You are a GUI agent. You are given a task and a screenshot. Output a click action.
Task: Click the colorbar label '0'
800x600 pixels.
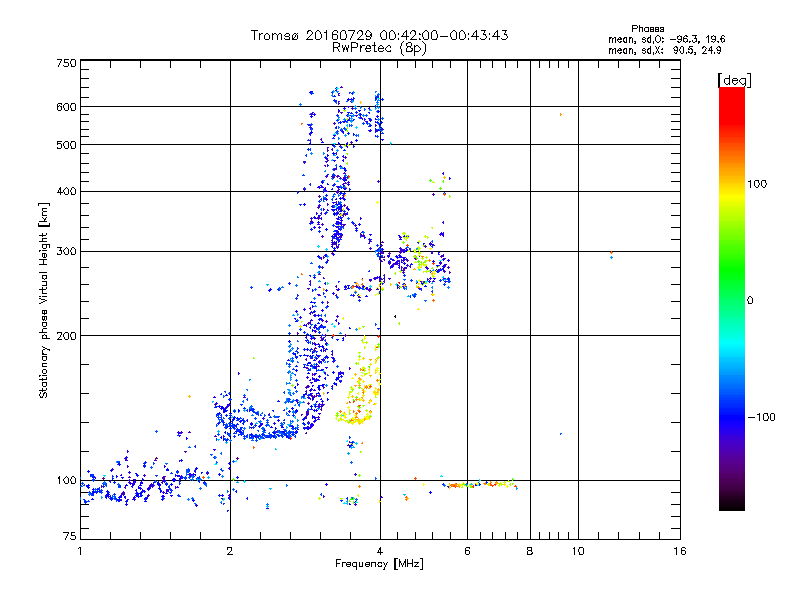750,301
